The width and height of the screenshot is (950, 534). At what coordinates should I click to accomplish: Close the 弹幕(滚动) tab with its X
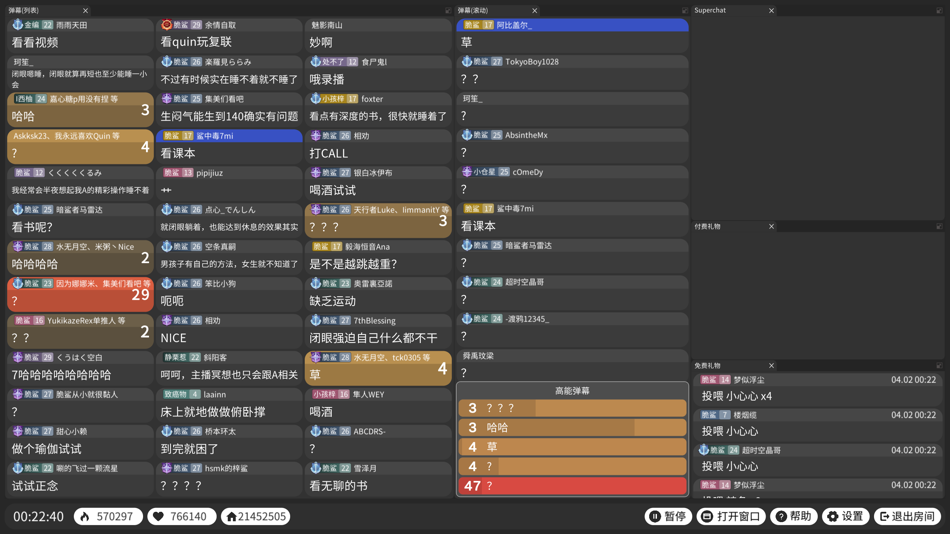(534, 10)
